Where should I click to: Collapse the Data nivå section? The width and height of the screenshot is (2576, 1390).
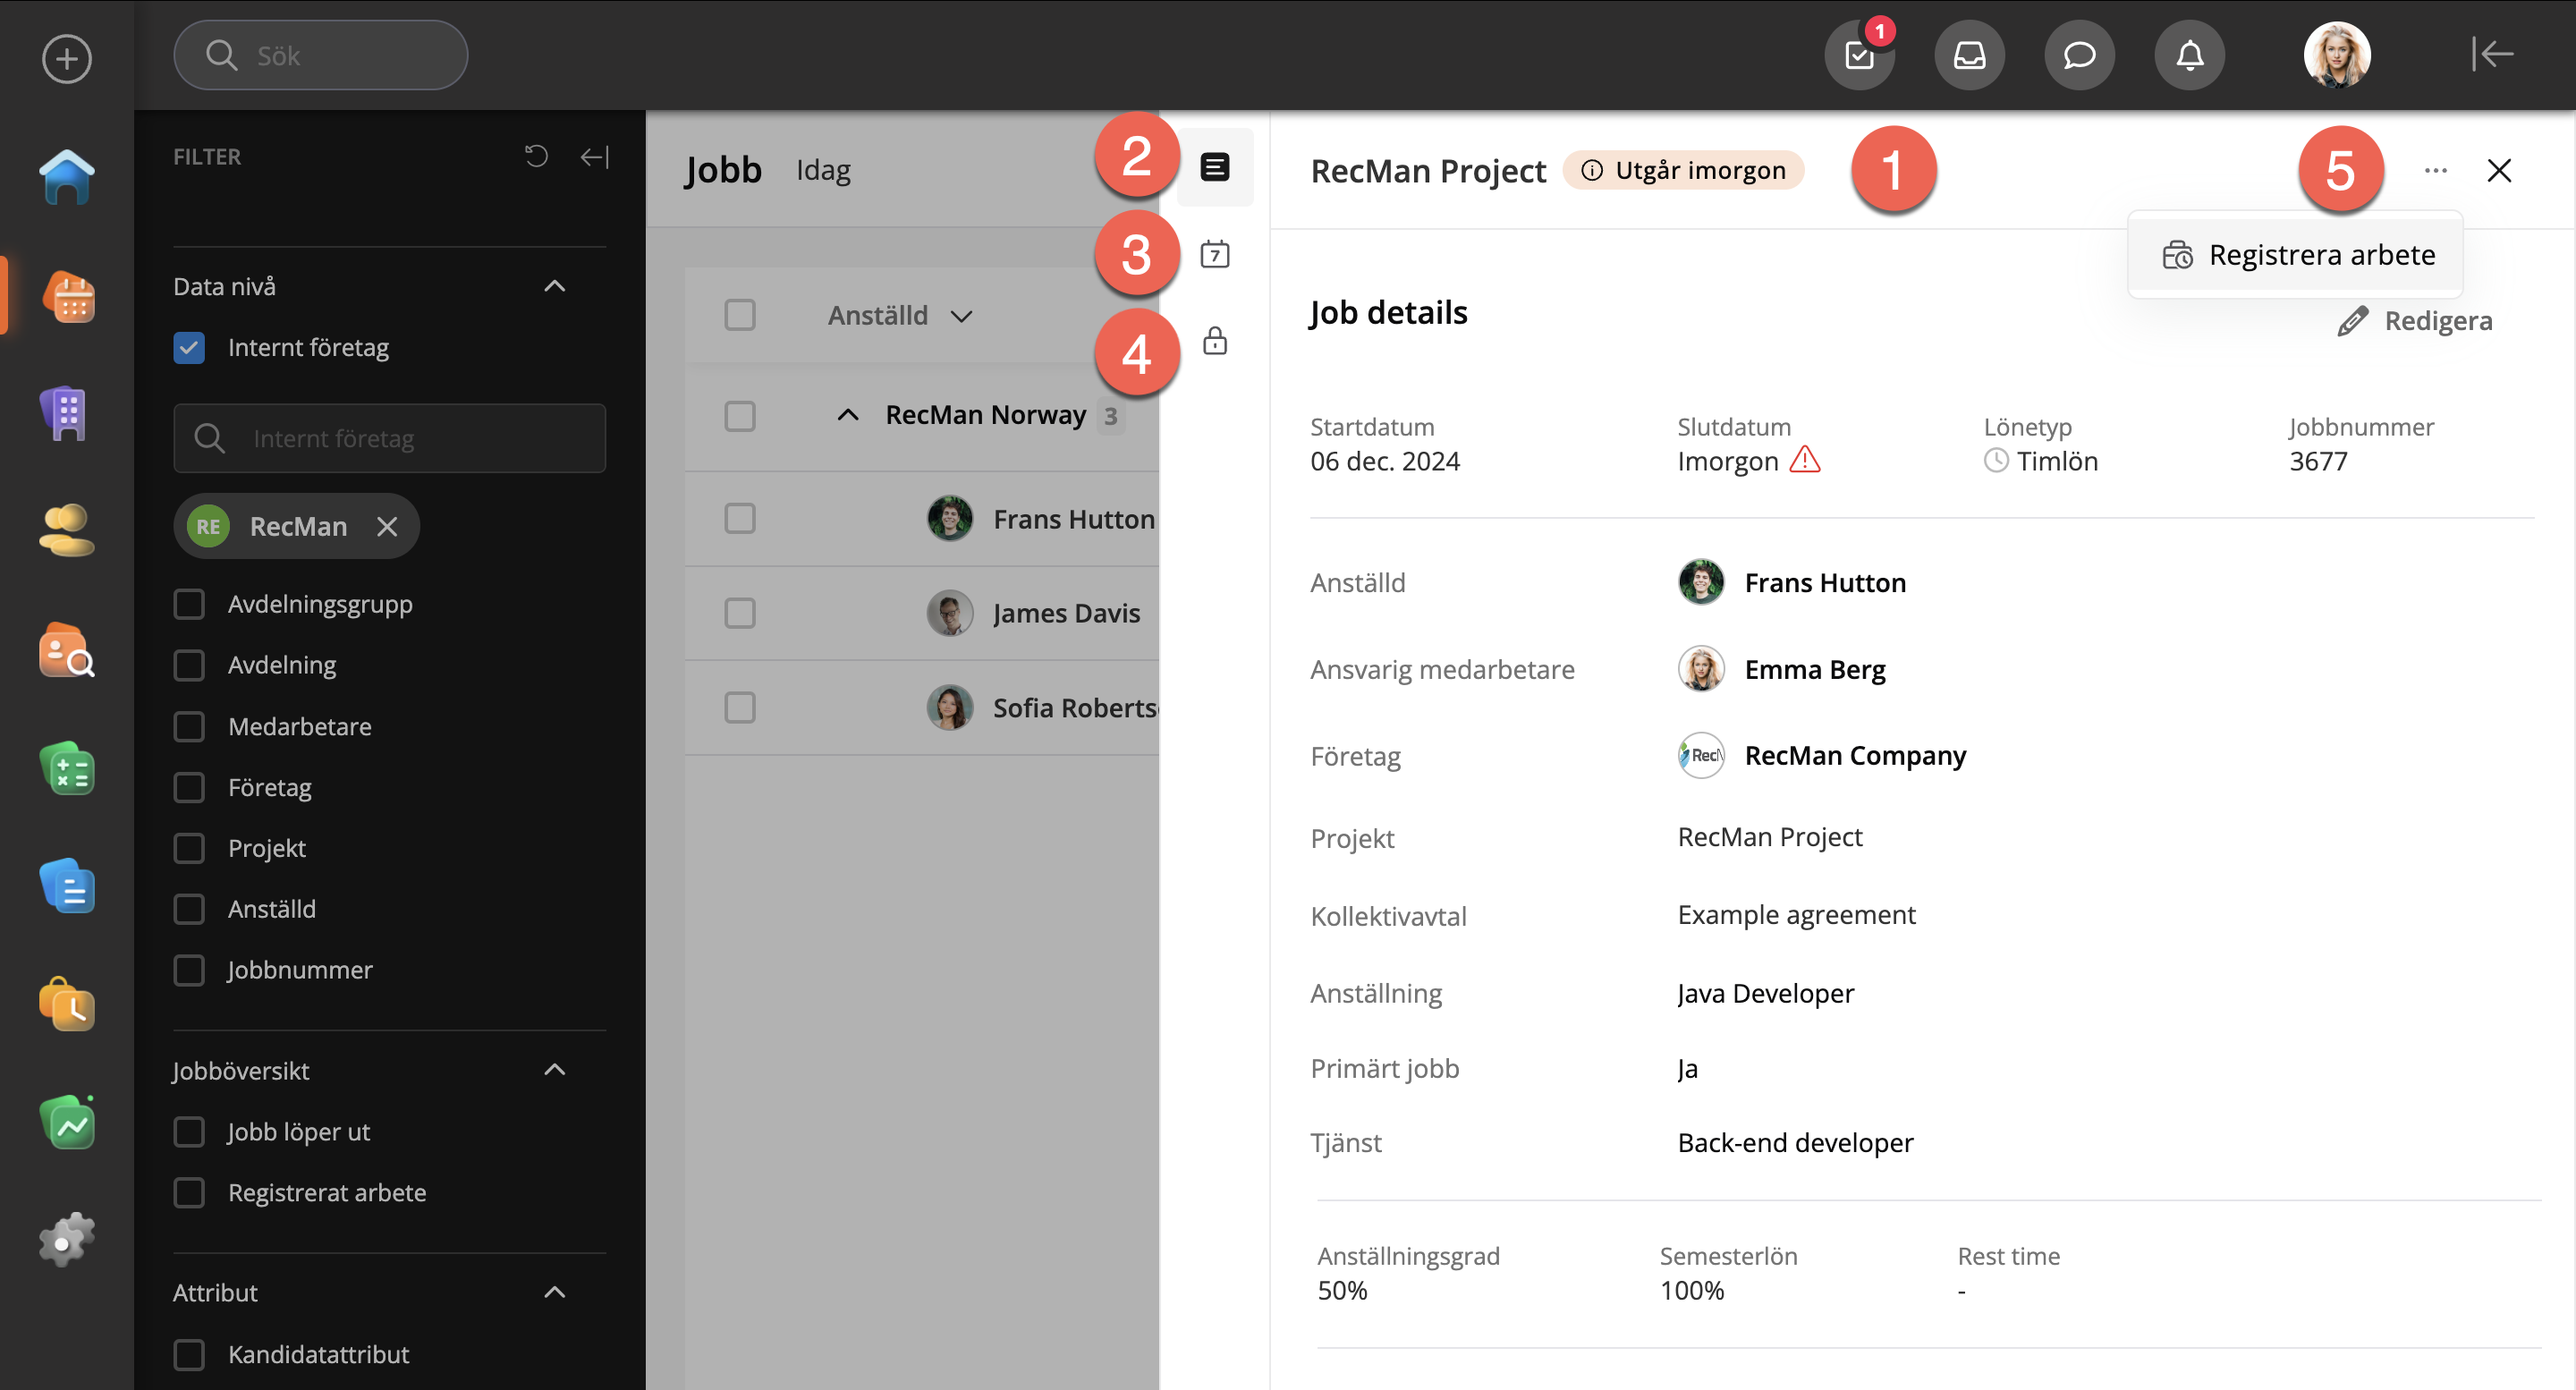coord(555,286)
